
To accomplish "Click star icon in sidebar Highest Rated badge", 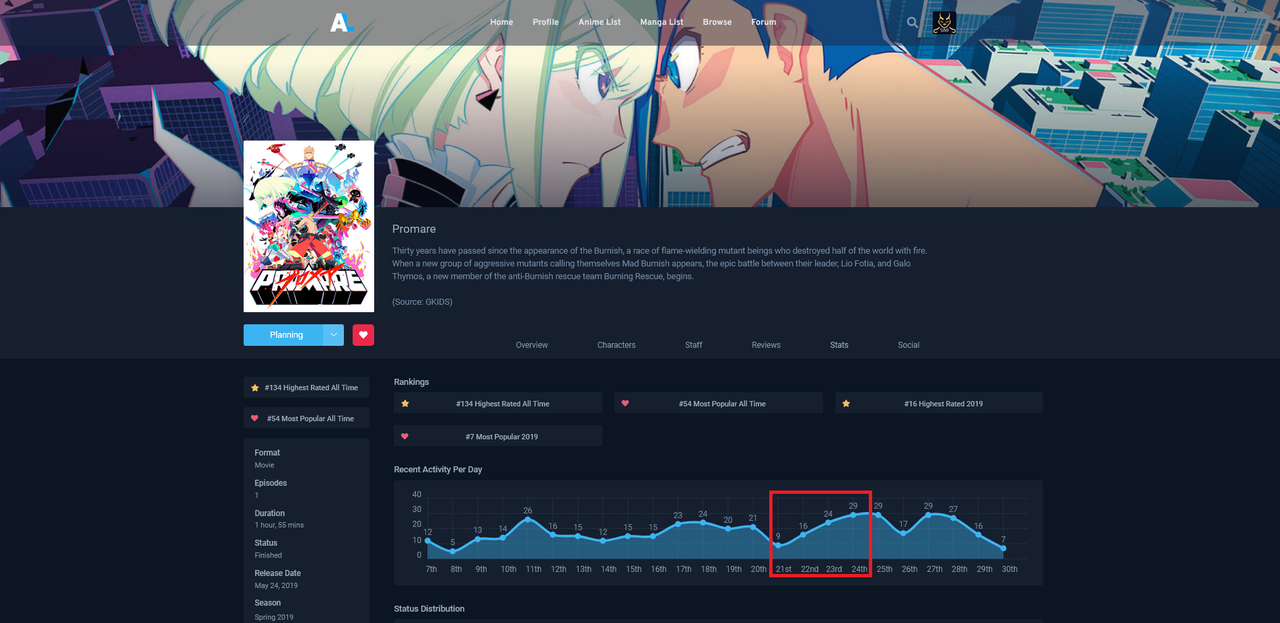I will pyautogui.click(x=255, y=387).
